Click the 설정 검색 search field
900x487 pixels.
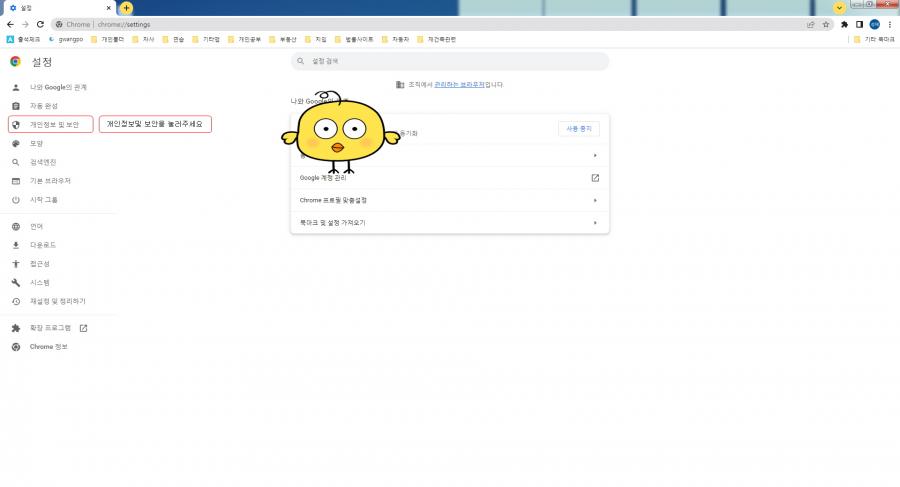450,62
